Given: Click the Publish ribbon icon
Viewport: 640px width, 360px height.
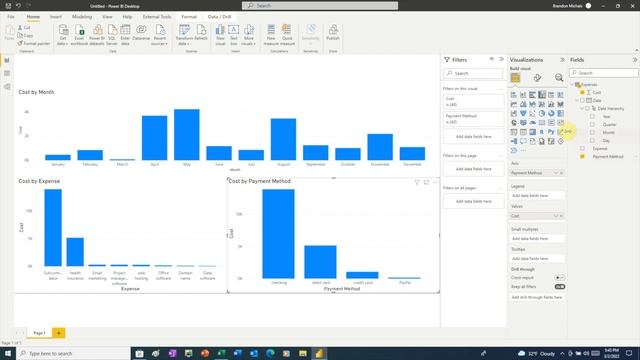Looking at the screenshot, I should tap(333, 33).
